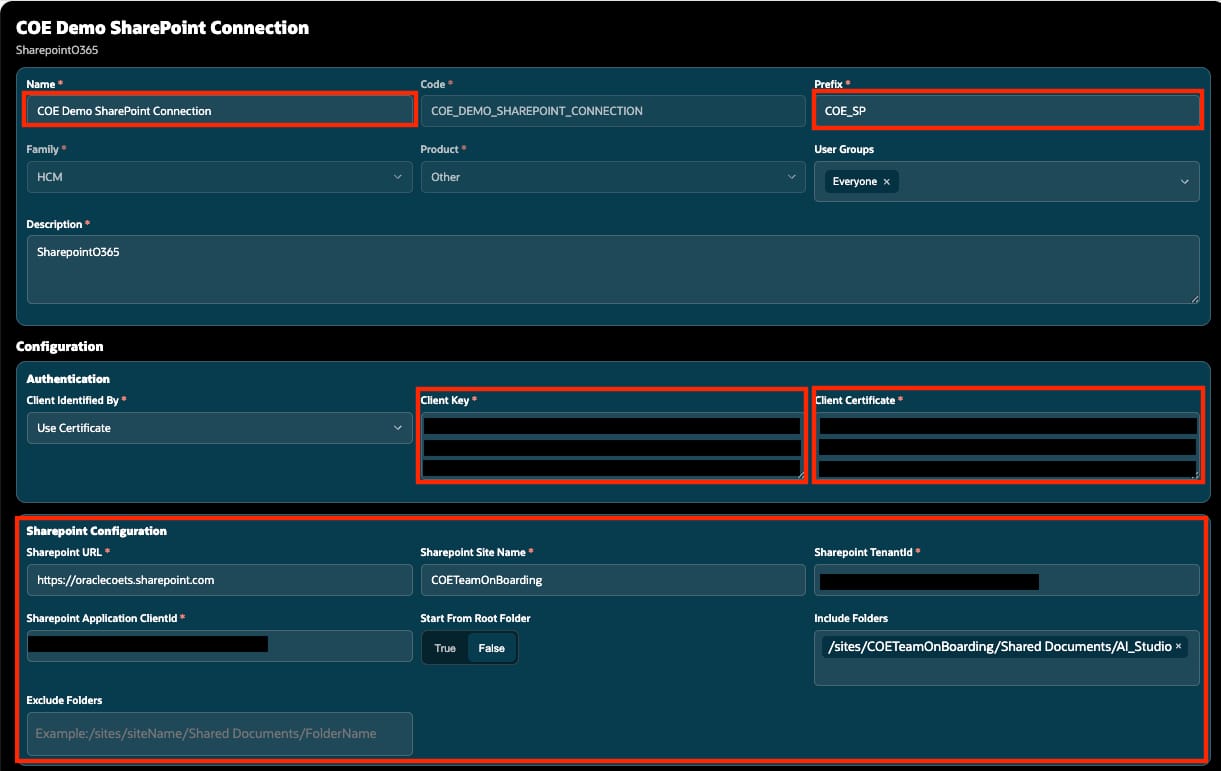Expand the User Groups dropdown arrow

pyautogui.click(x=1184, y=182)
